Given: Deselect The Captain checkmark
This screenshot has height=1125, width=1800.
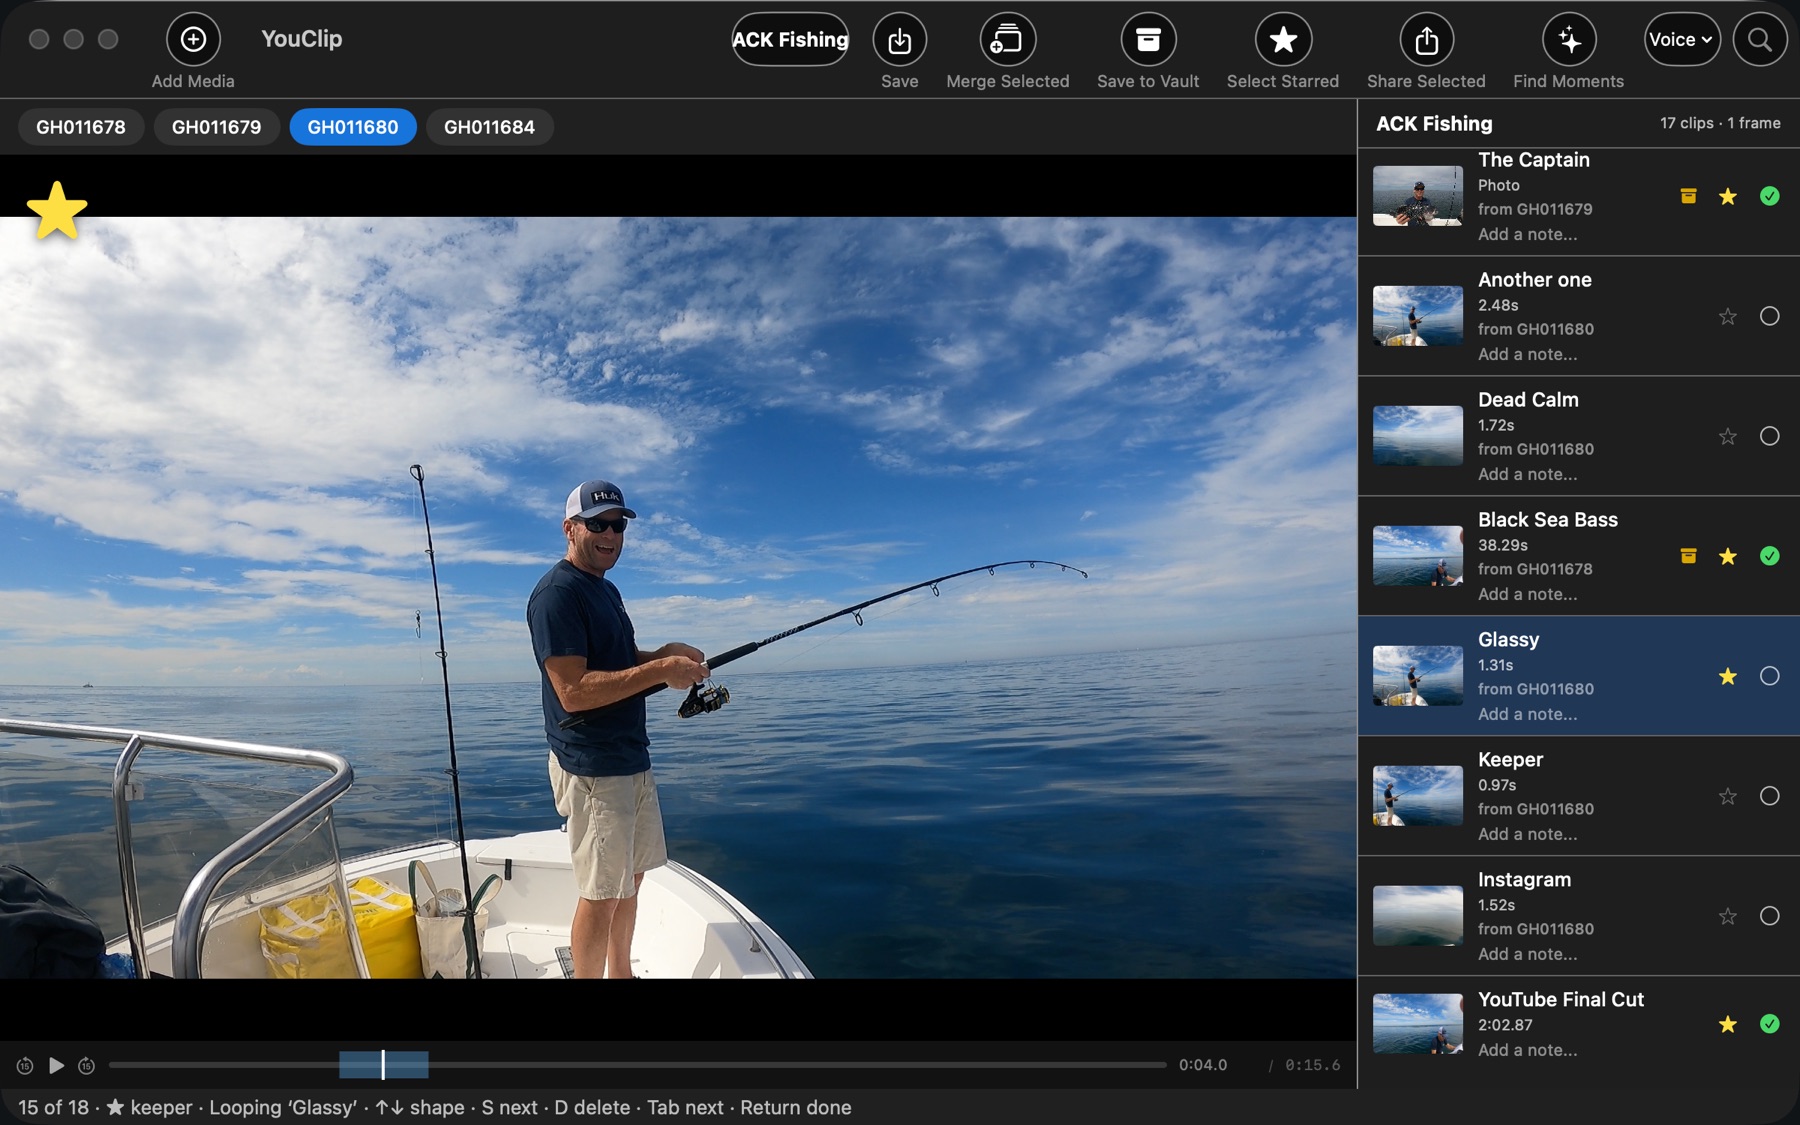Looking at the screenshot, I should (1769, 196).
